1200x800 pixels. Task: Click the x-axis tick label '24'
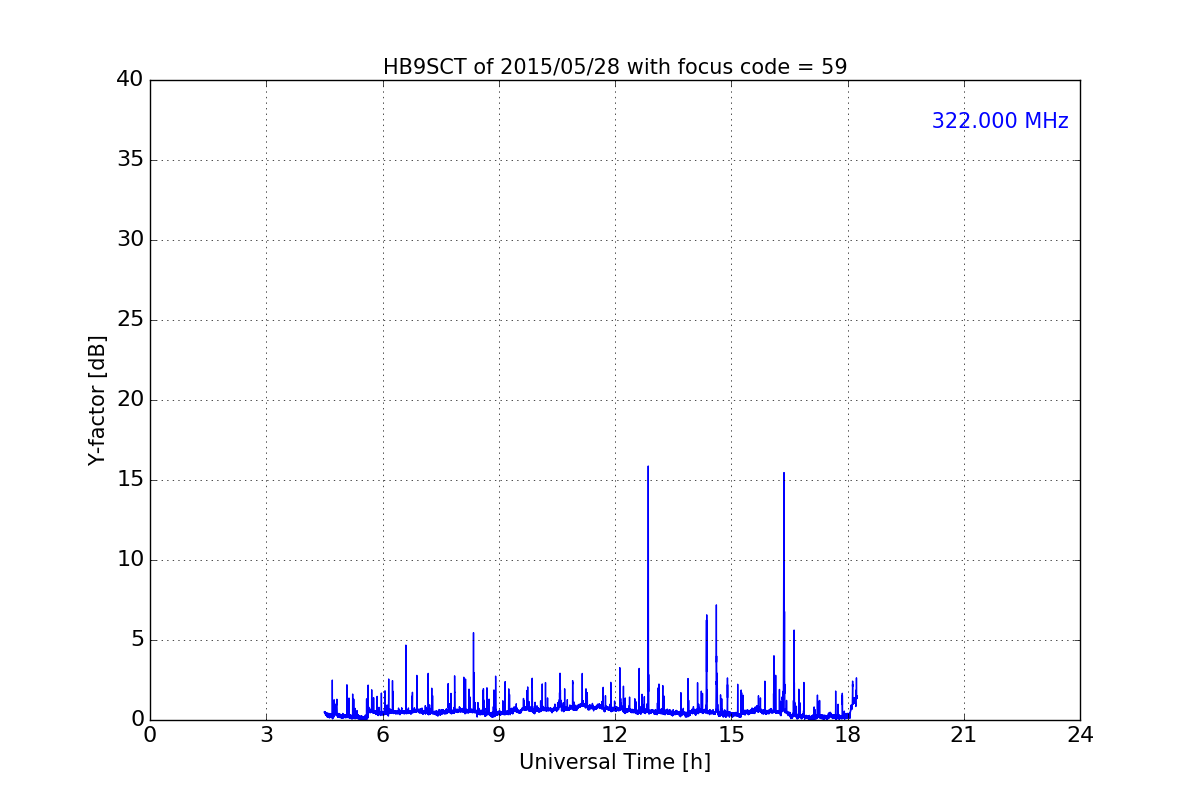pyautogui.click(x=1080, y=735)
